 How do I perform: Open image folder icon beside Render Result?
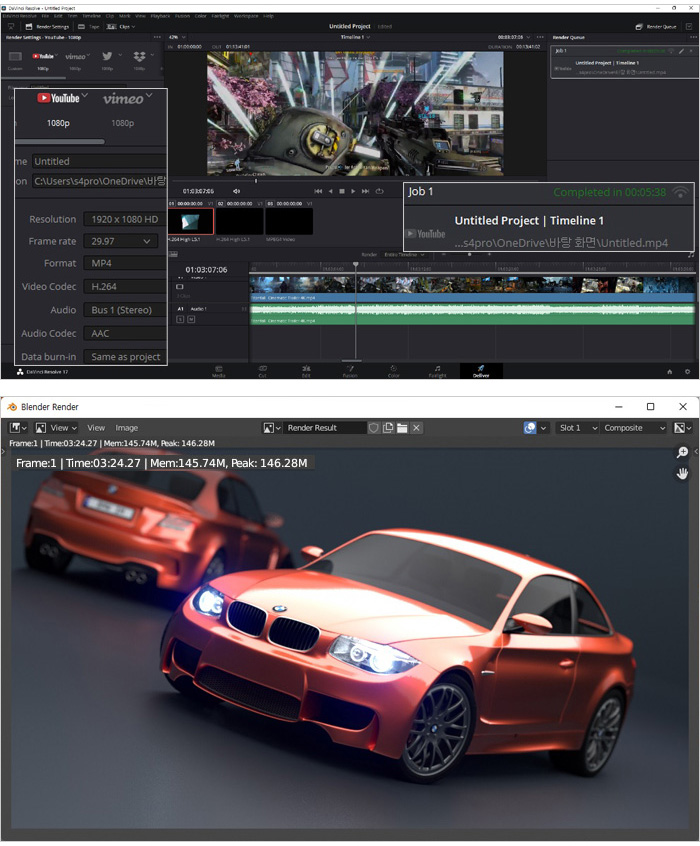[402, 428]
